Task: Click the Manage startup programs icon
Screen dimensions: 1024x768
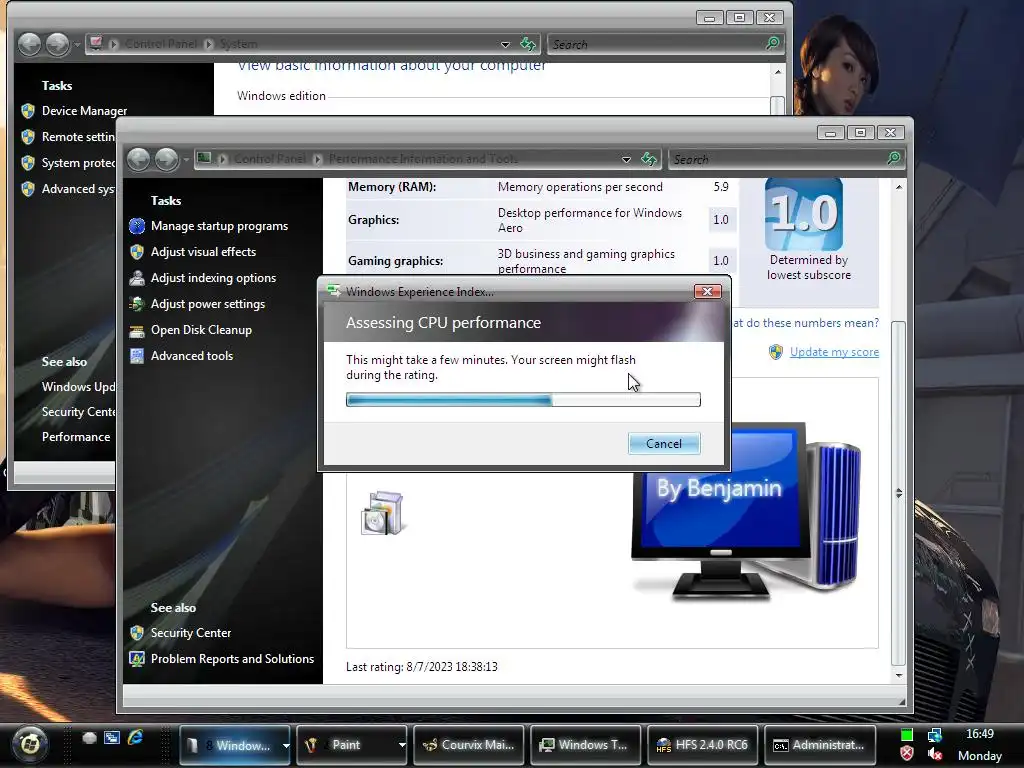Action: tap(137, 226)
